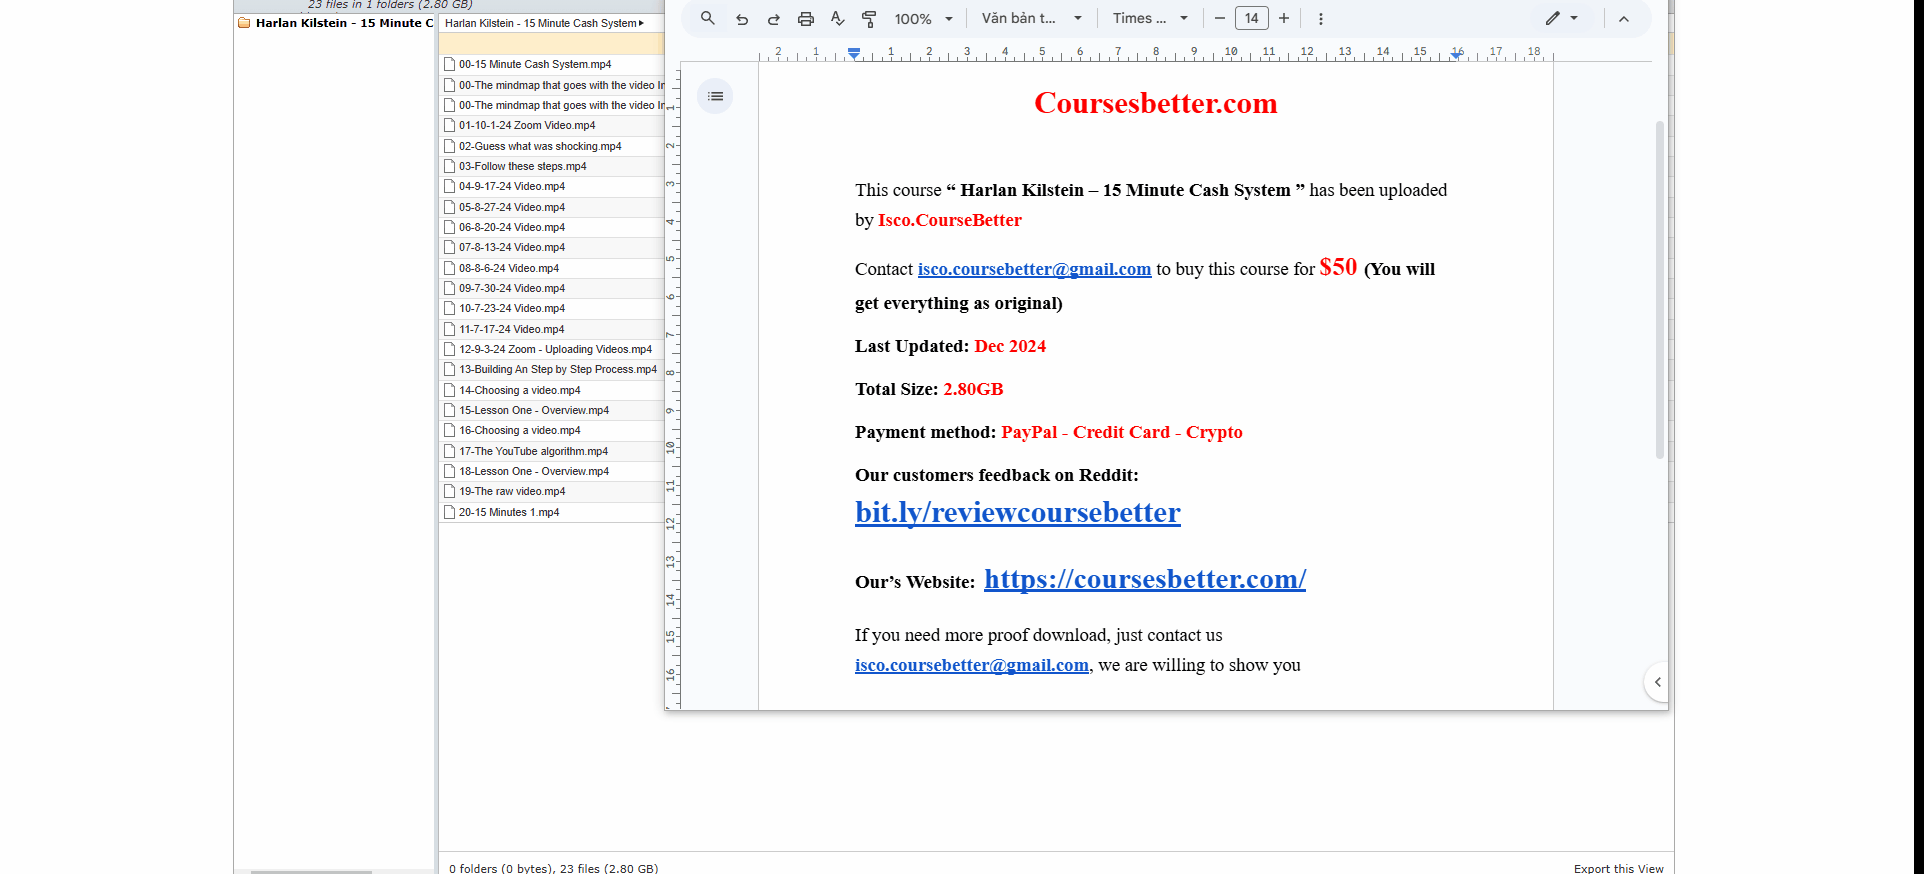Increase the font size
The height and width of the screenshot is (874, 1924).
1284,18
